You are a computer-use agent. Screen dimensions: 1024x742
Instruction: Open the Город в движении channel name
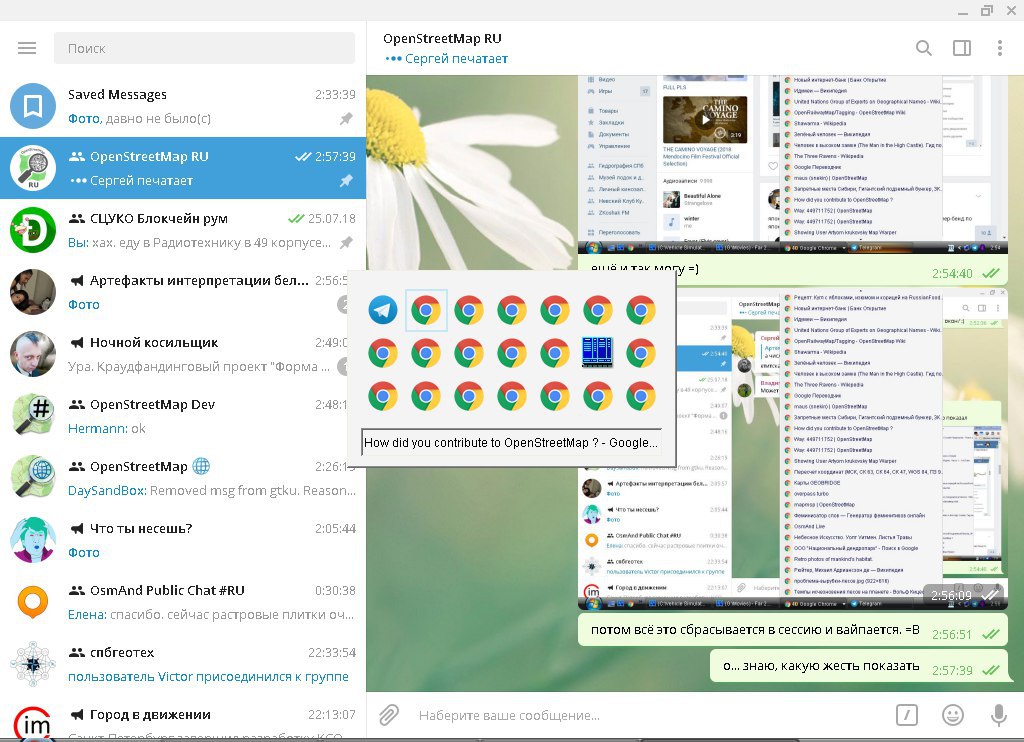(150, 715)
